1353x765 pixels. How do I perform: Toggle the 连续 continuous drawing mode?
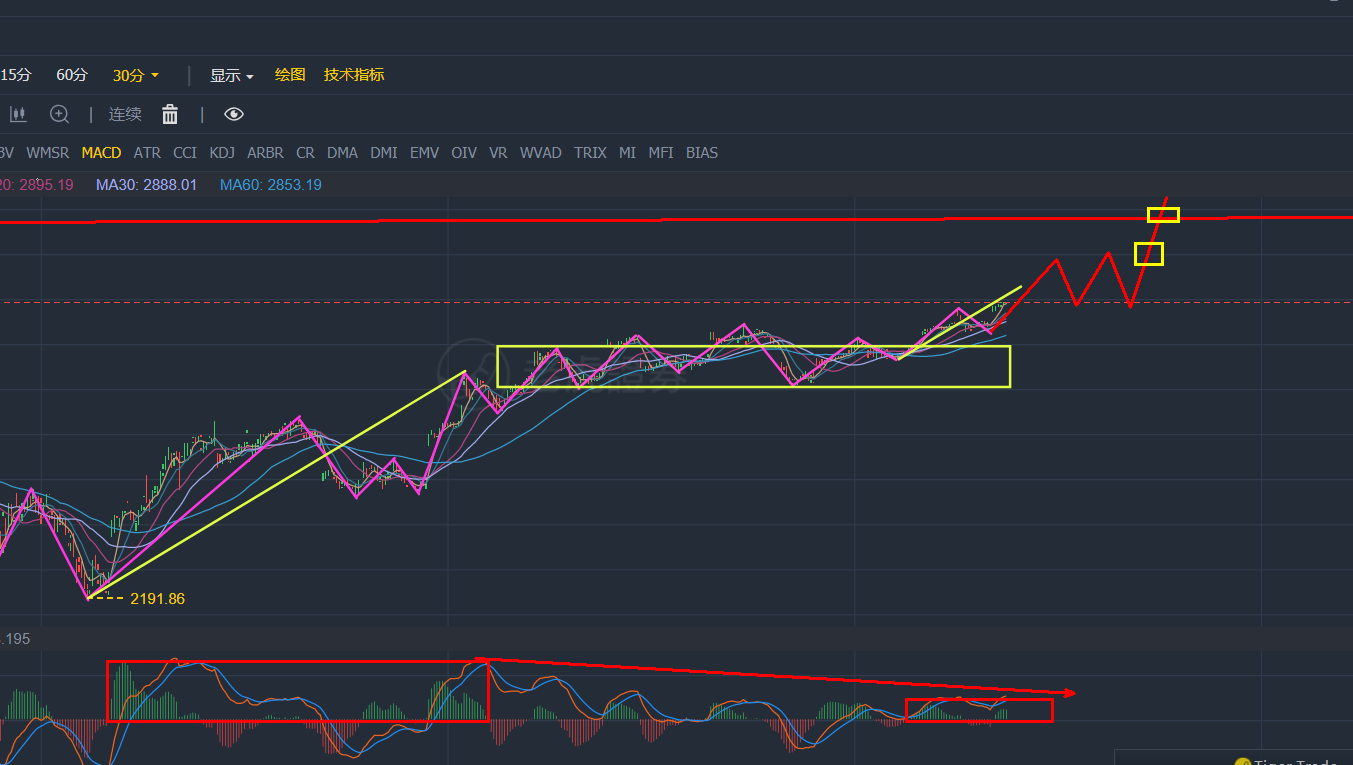pyautogui.click(x=125, y=114)
